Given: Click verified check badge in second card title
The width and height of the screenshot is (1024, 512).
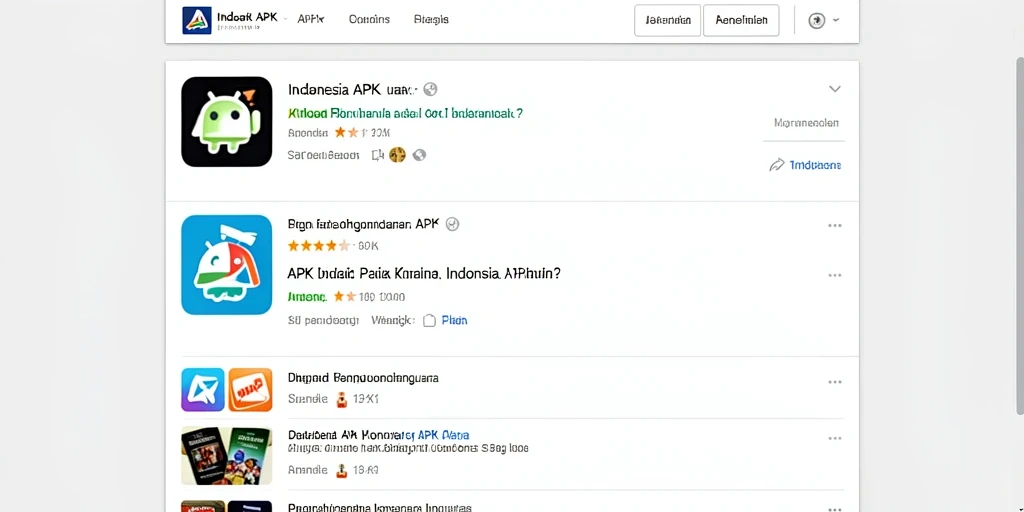Looking at the screenshot, I should coord(452,224).
